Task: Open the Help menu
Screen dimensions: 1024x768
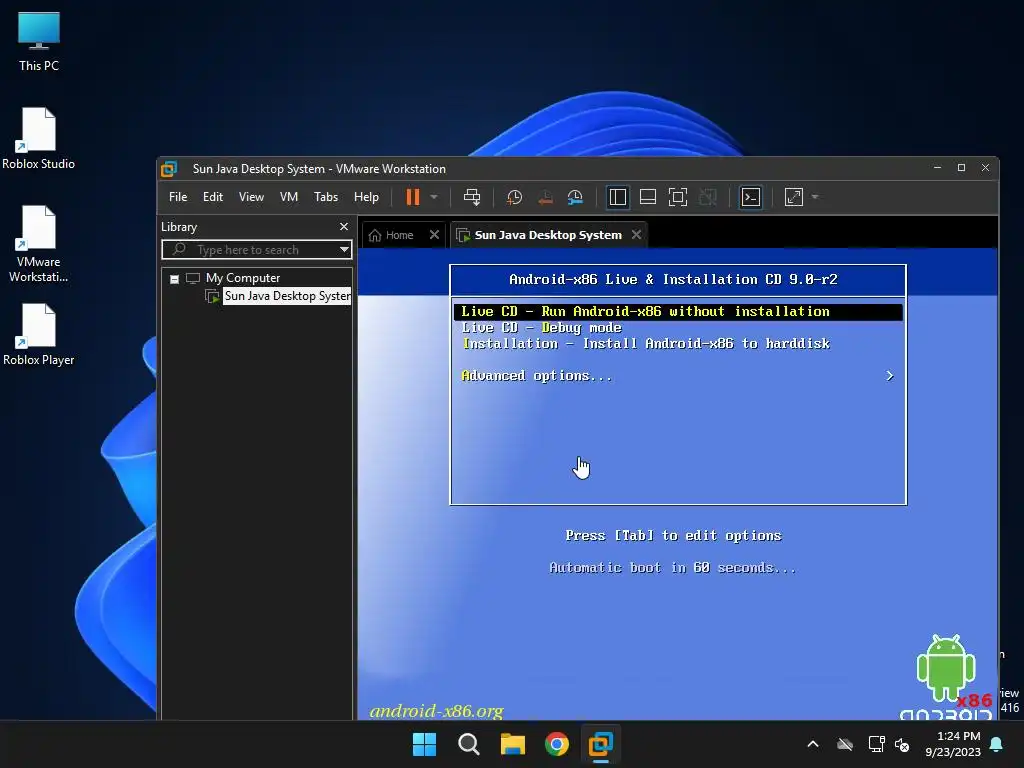Action: click(x=366, y=197)
